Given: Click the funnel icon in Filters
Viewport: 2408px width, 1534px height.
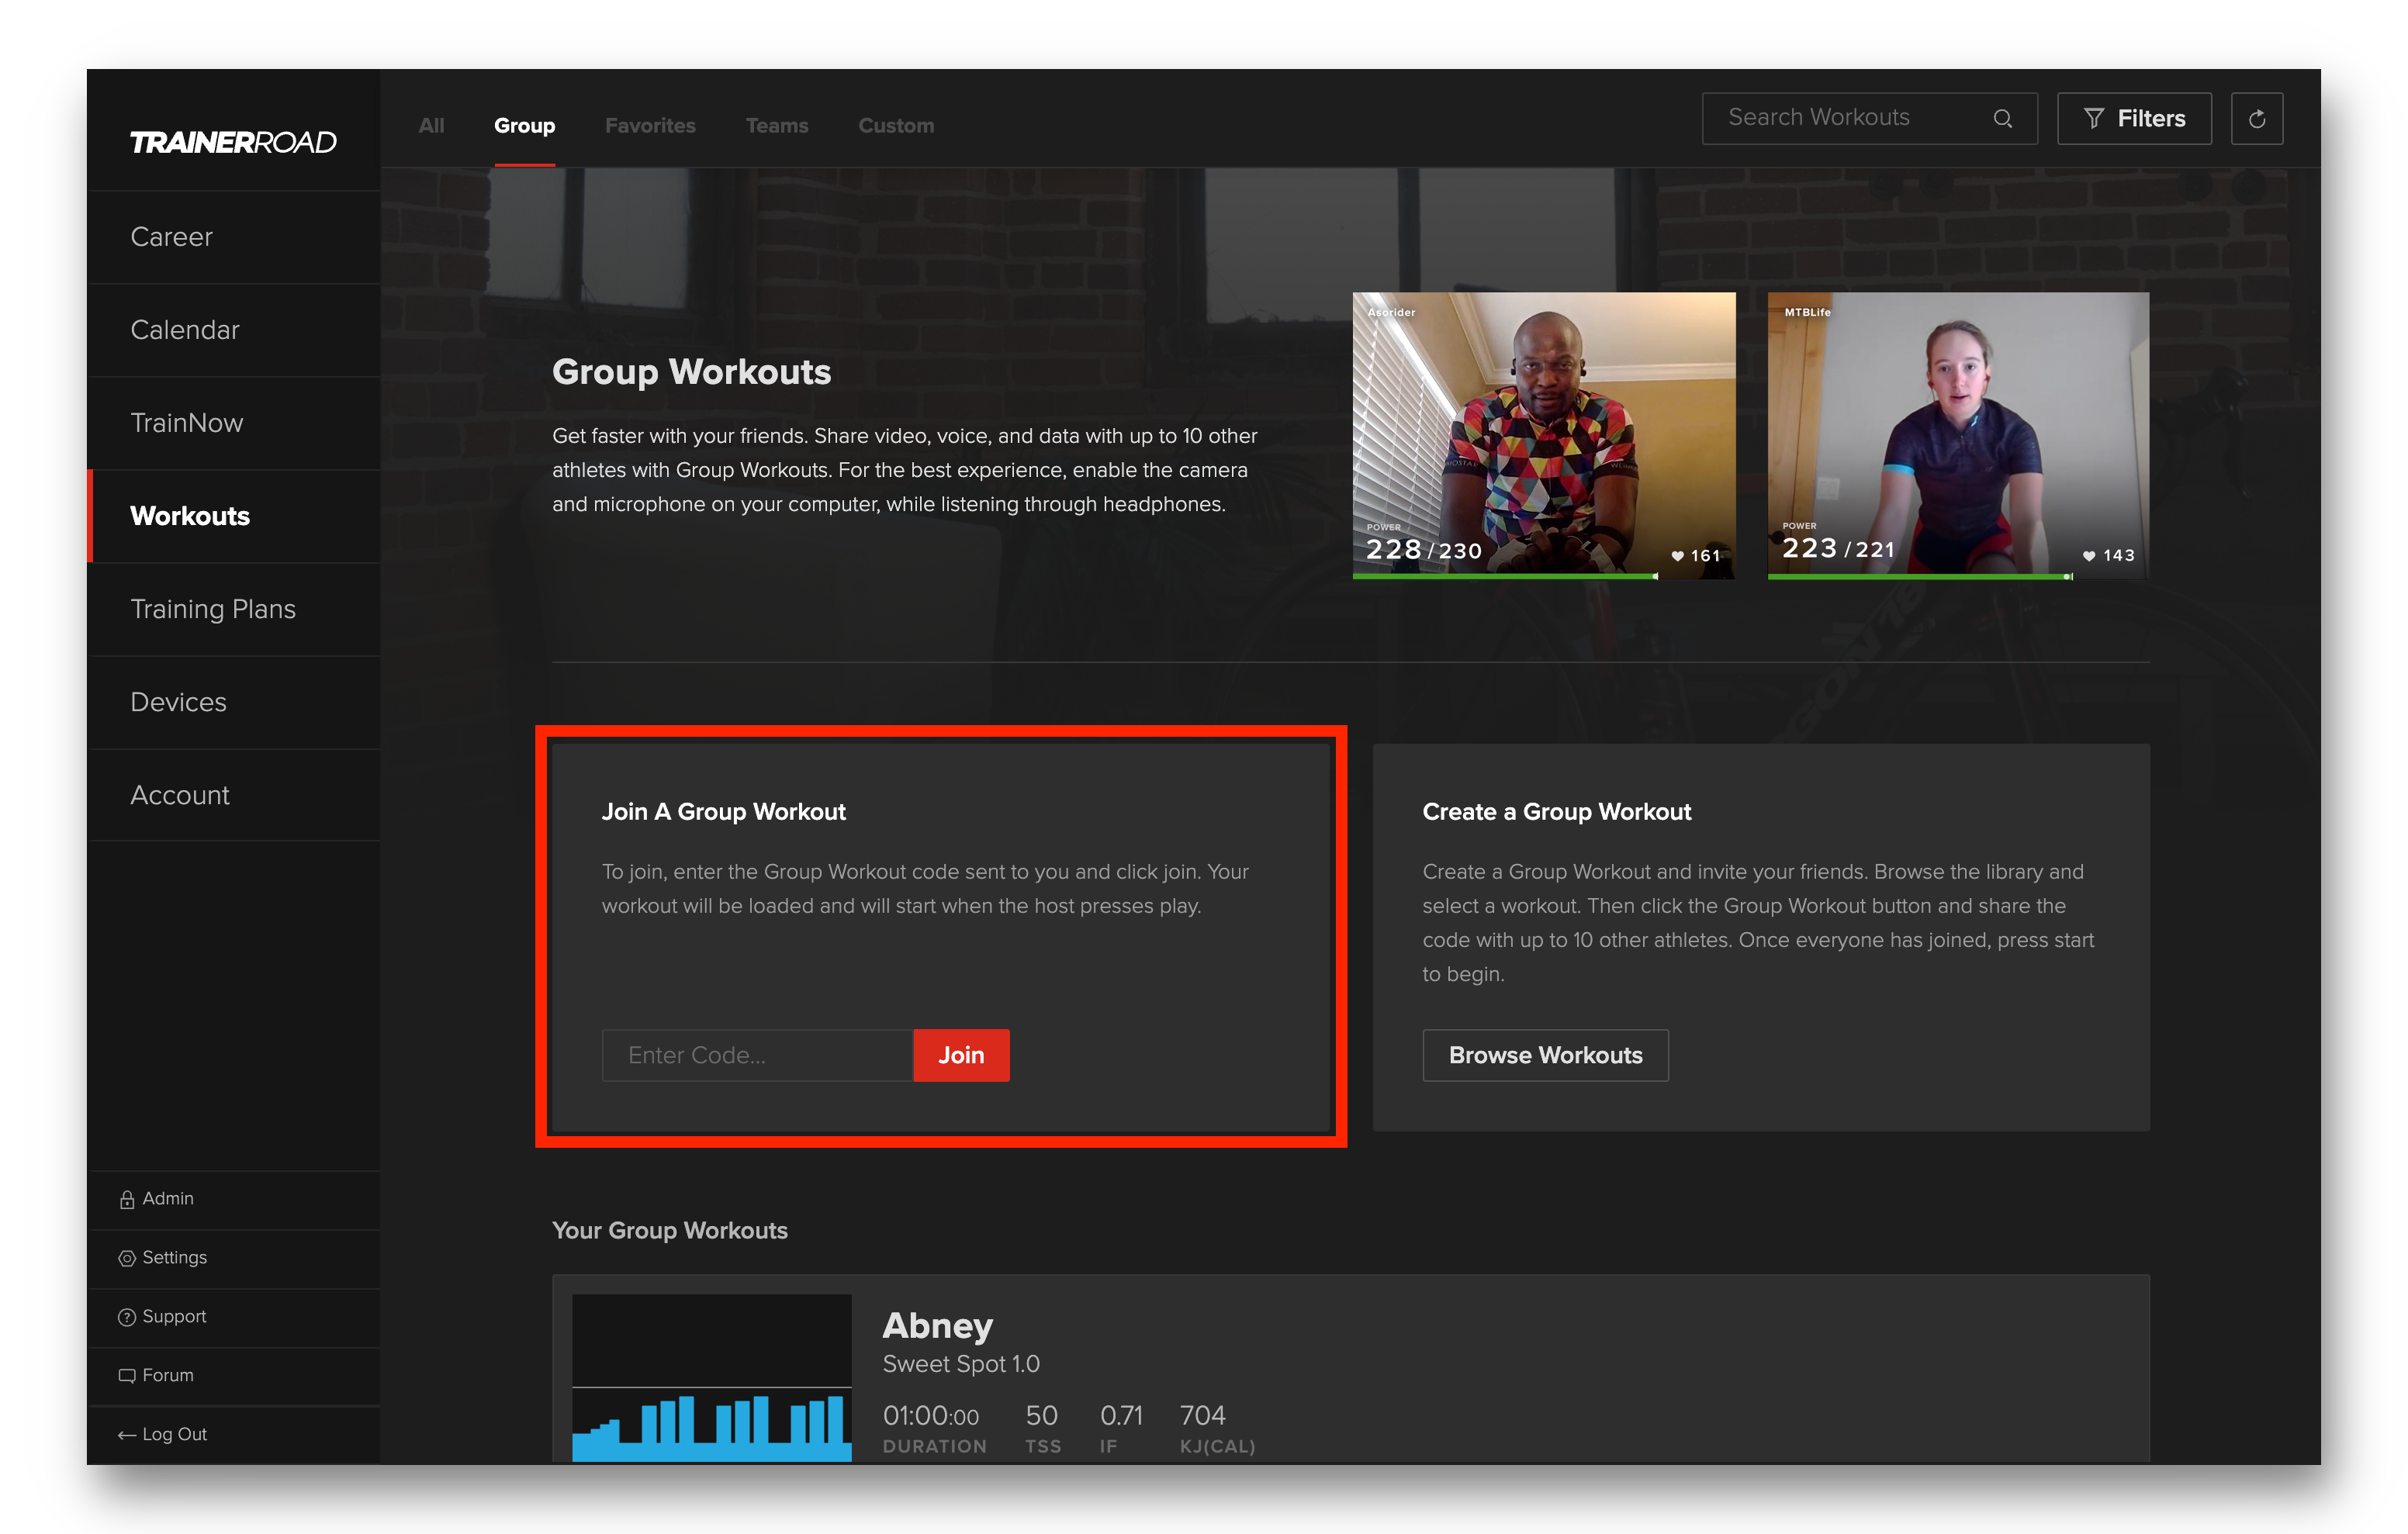Looking at the screenshot, I should click(x=2094, y=119).
